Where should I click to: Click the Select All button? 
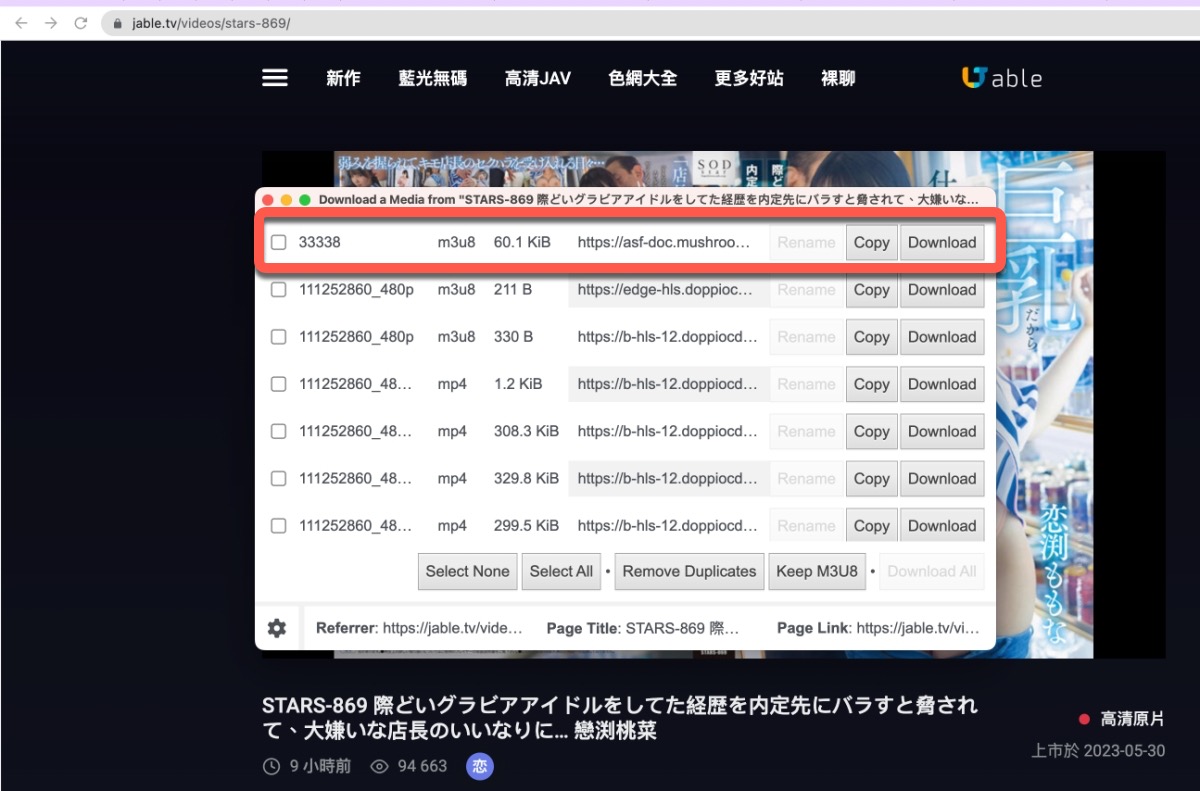(561, 571)
